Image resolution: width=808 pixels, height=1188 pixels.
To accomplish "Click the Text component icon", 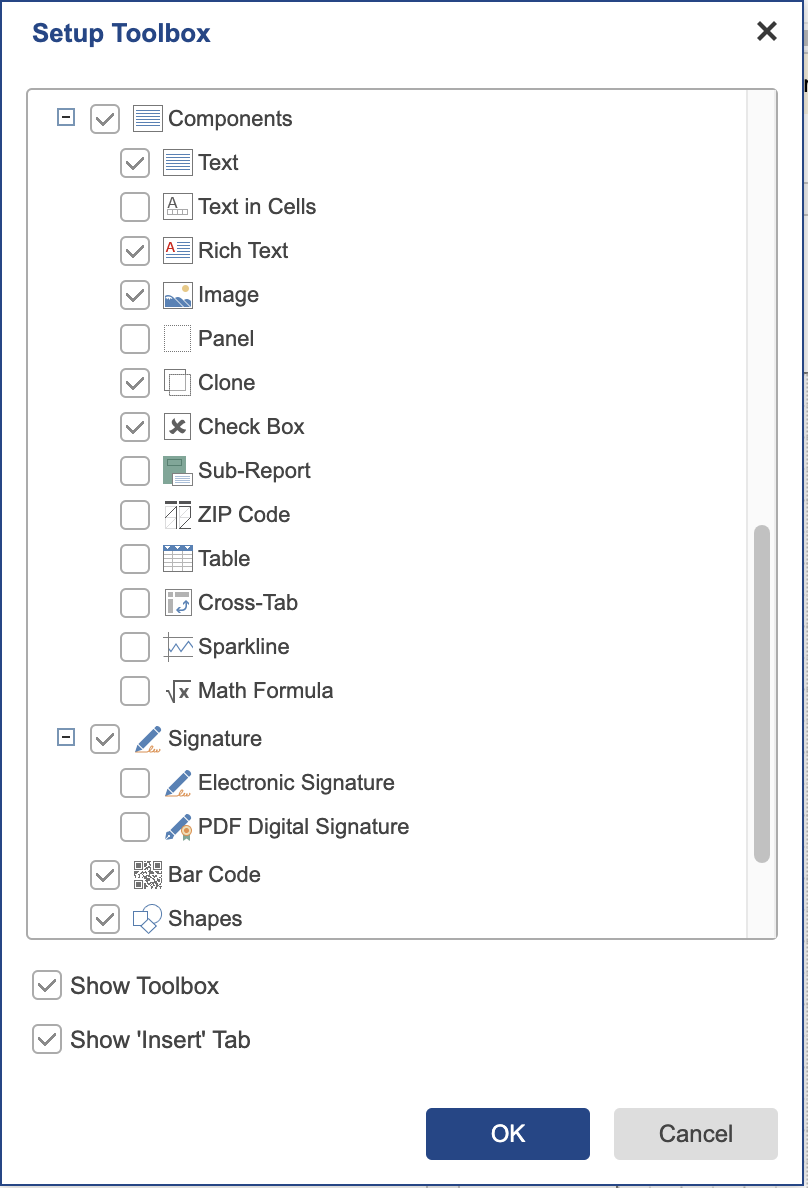I will pos(177,163).
